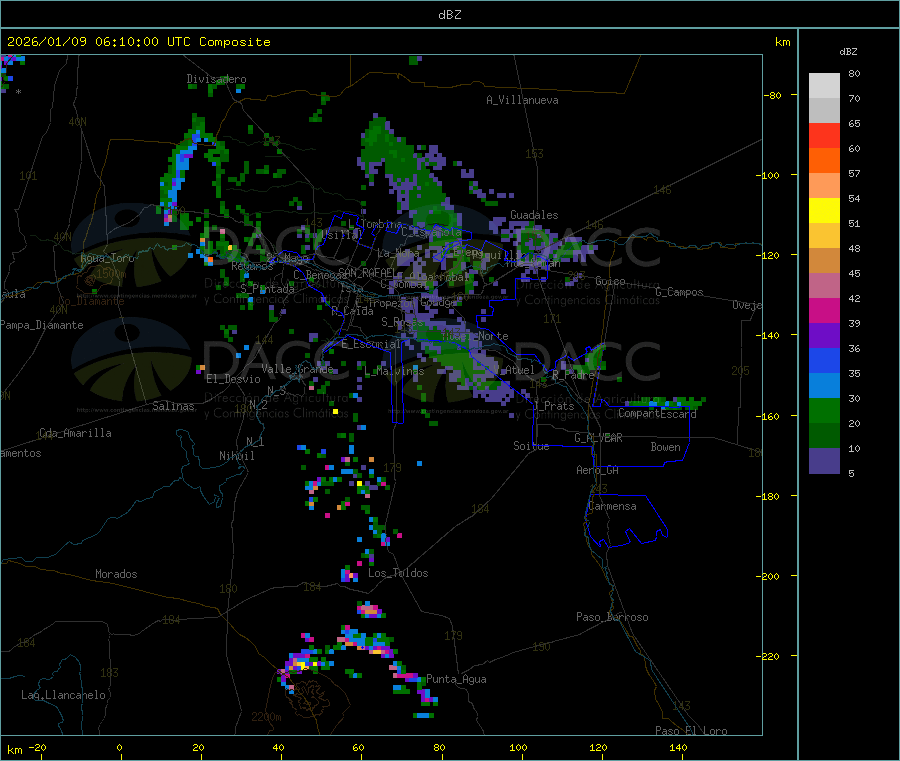Click the Nihuil label
This screenshot has height=761, width=900.
[x=236, y=456]
